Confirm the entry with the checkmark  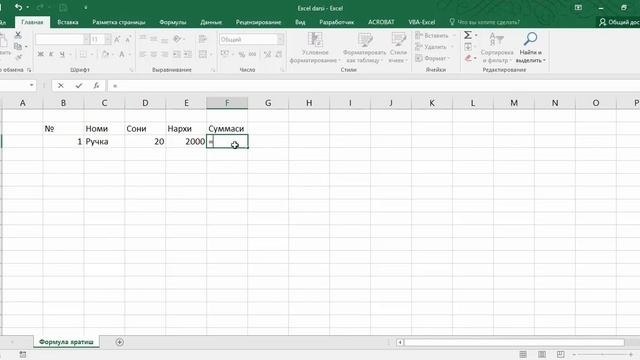tap(78, 85)
